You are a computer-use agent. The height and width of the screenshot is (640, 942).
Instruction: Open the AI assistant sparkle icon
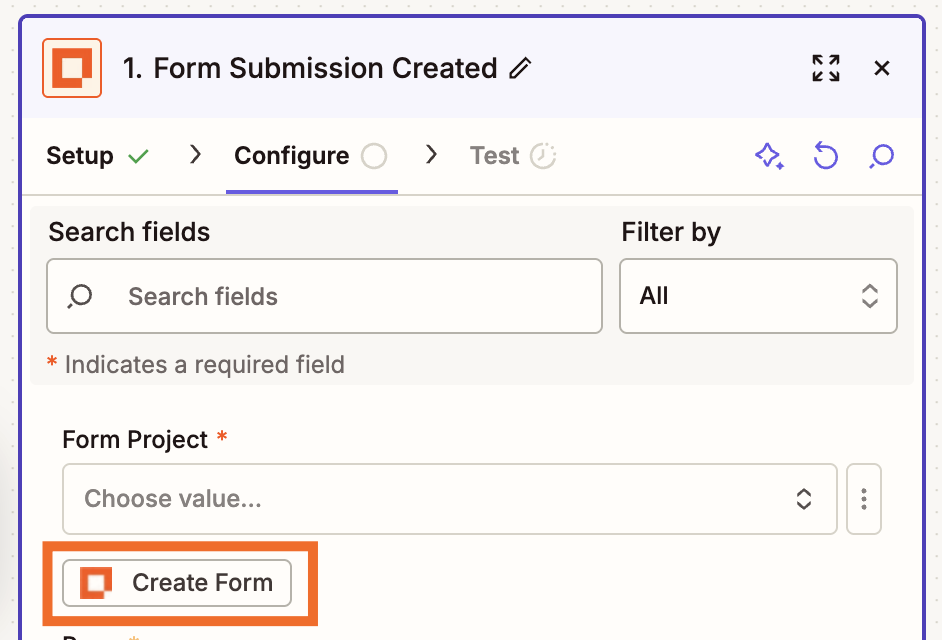click(769, 156)
